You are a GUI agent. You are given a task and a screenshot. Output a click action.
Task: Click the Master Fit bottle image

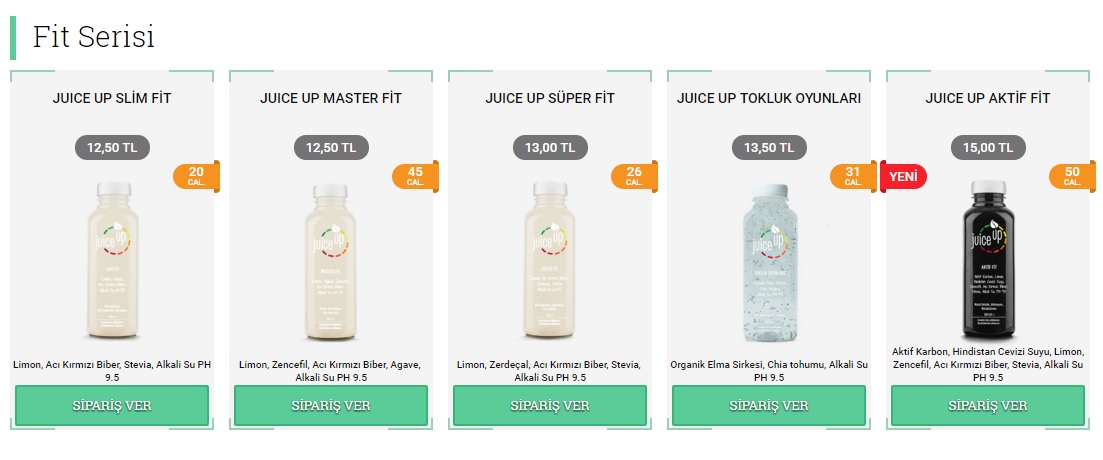(331, 260)
